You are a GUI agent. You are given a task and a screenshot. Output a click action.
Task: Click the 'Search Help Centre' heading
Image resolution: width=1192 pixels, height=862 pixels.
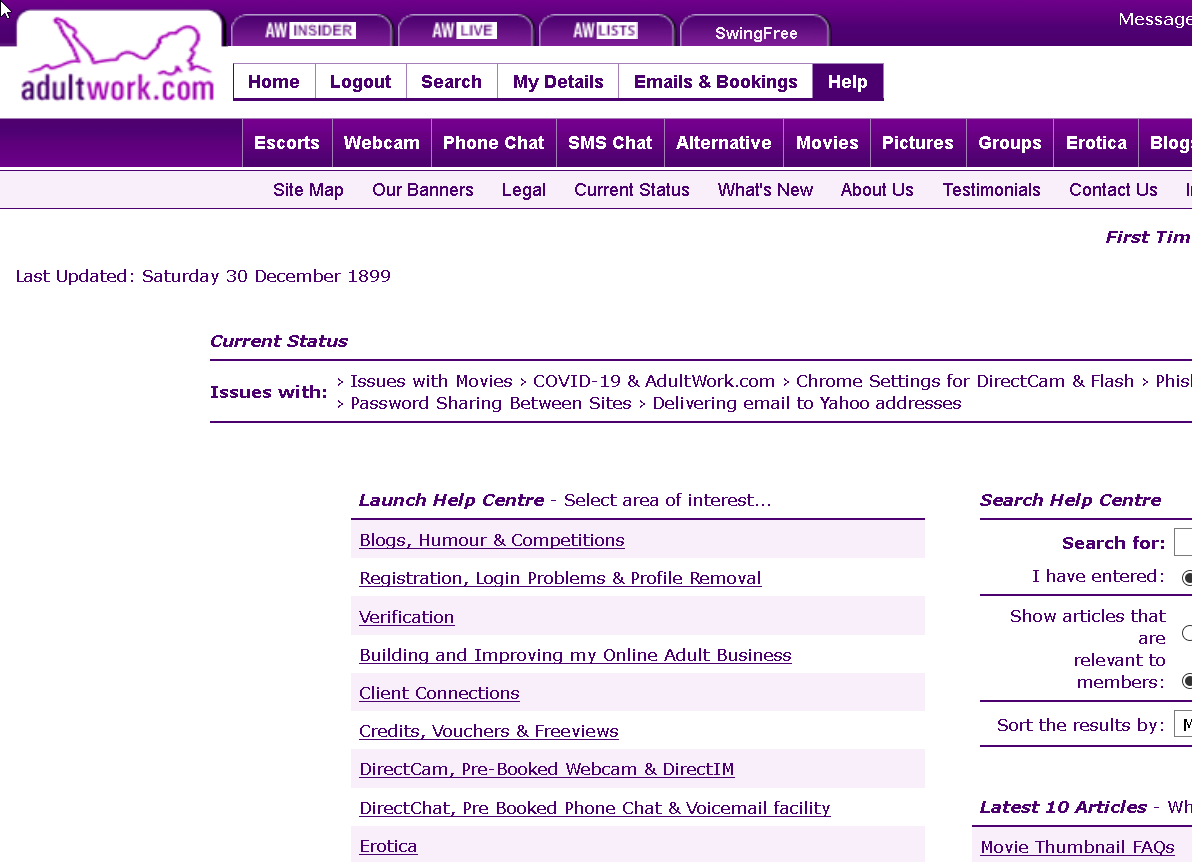pos(1070,500)
